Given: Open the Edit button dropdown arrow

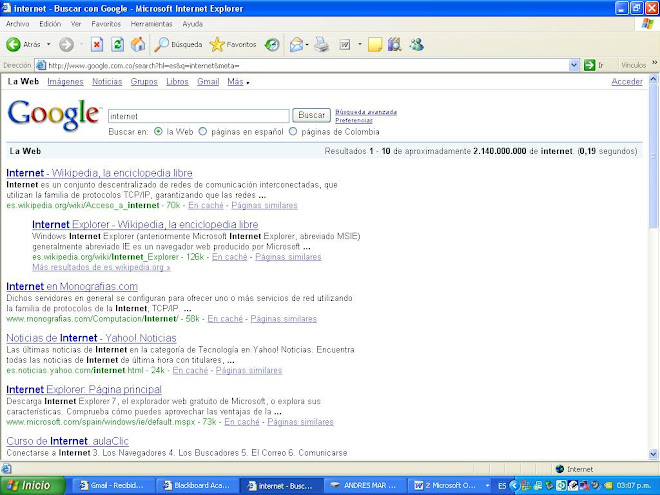Looking at the screenshot, I should pyautogui.click(x=359, y=44).
